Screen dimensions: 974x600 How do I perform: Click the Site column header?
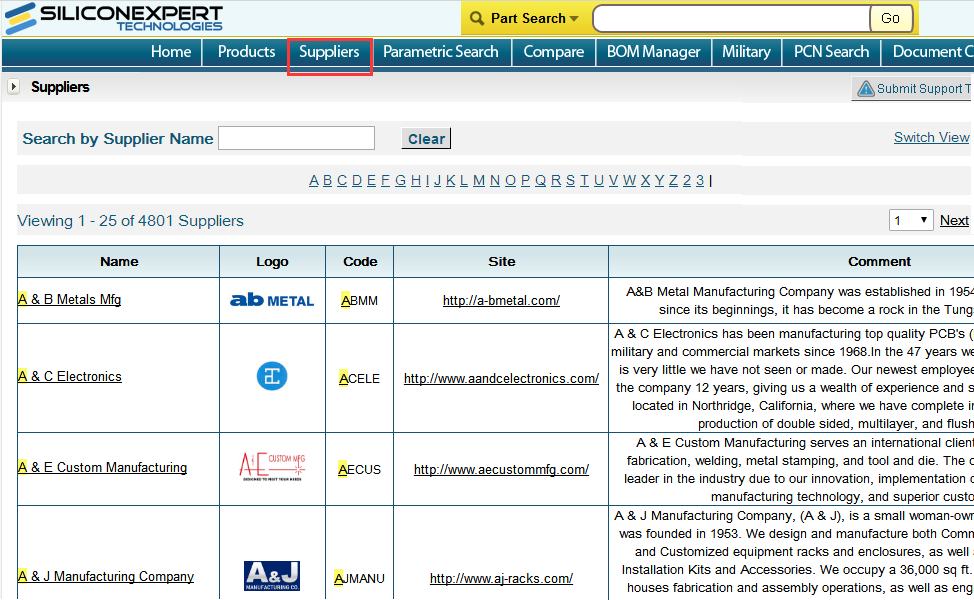click(x=501, y=261)
